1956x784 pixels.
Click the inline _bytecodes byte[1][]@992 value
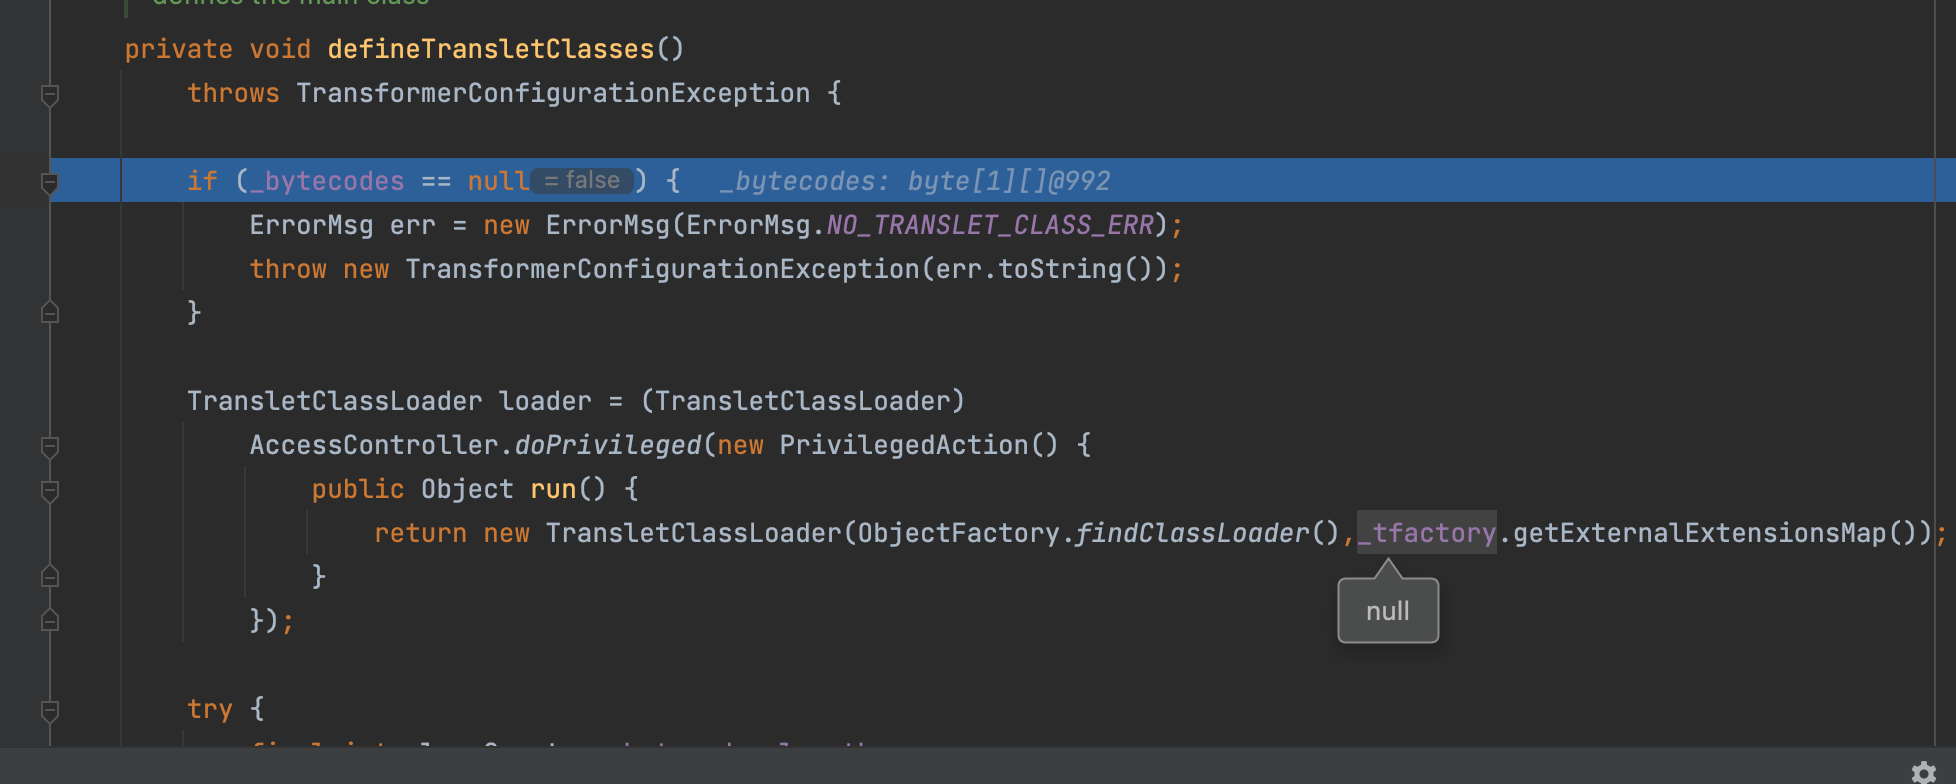[x=915, y=181]
